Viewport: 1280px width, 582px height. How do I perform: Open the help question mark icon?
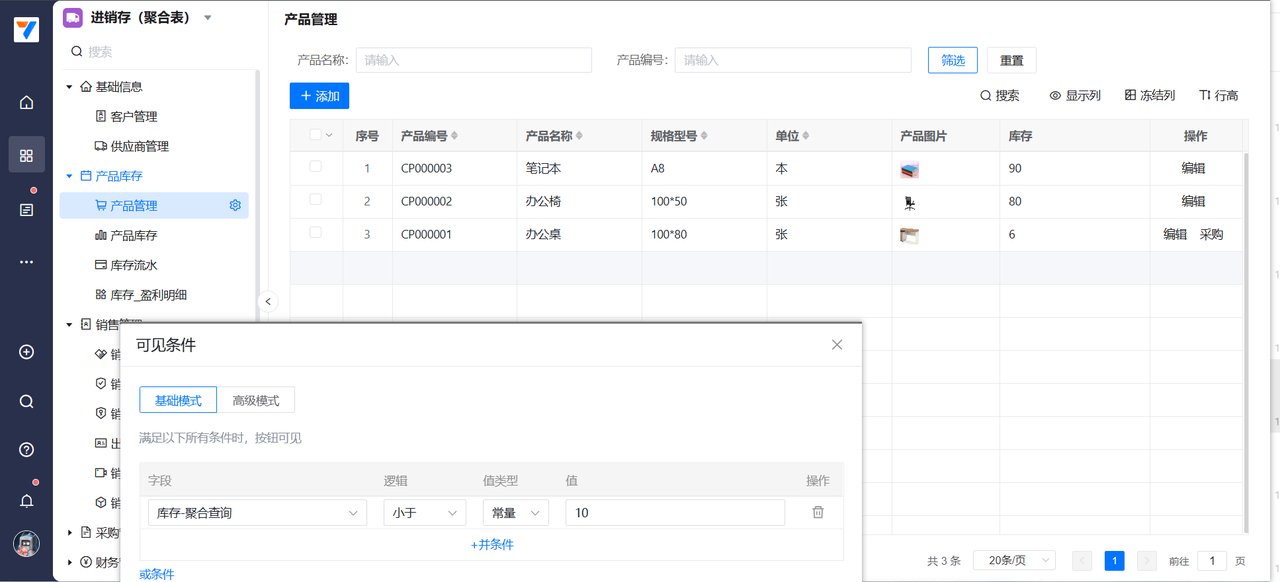[27, 450]
